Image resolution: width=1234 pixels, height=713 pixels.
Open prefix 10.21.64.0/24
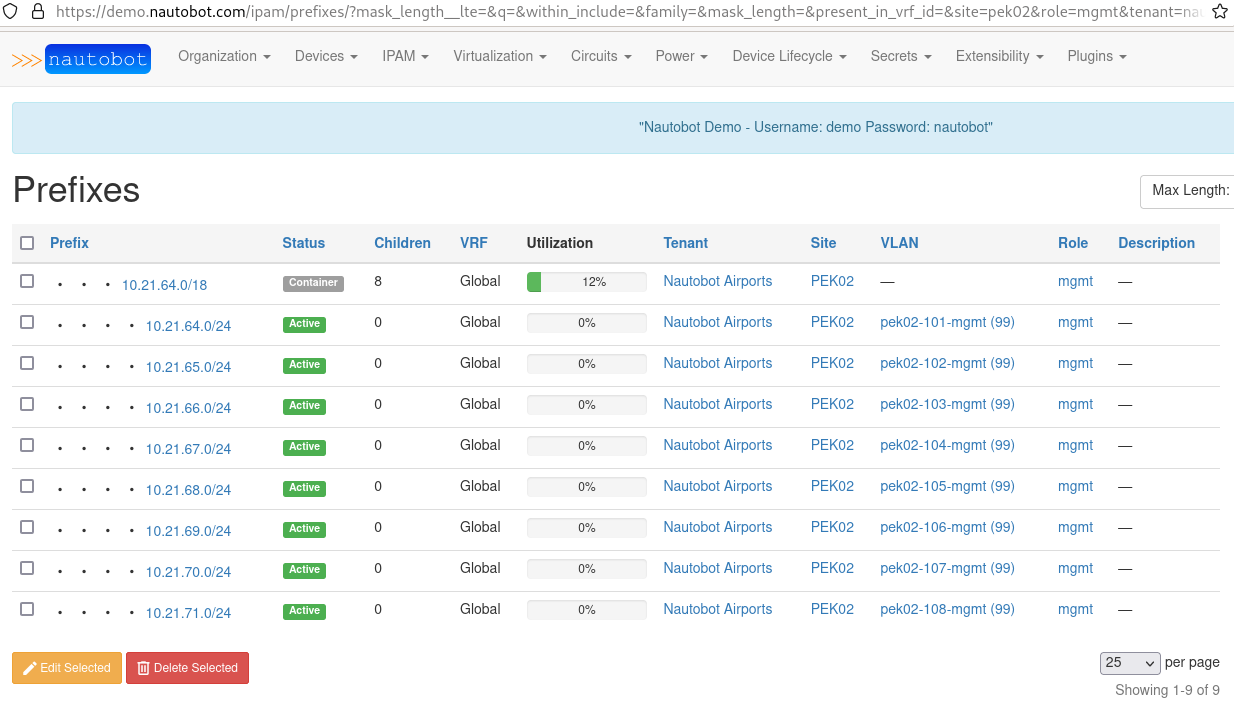point(188,326)
